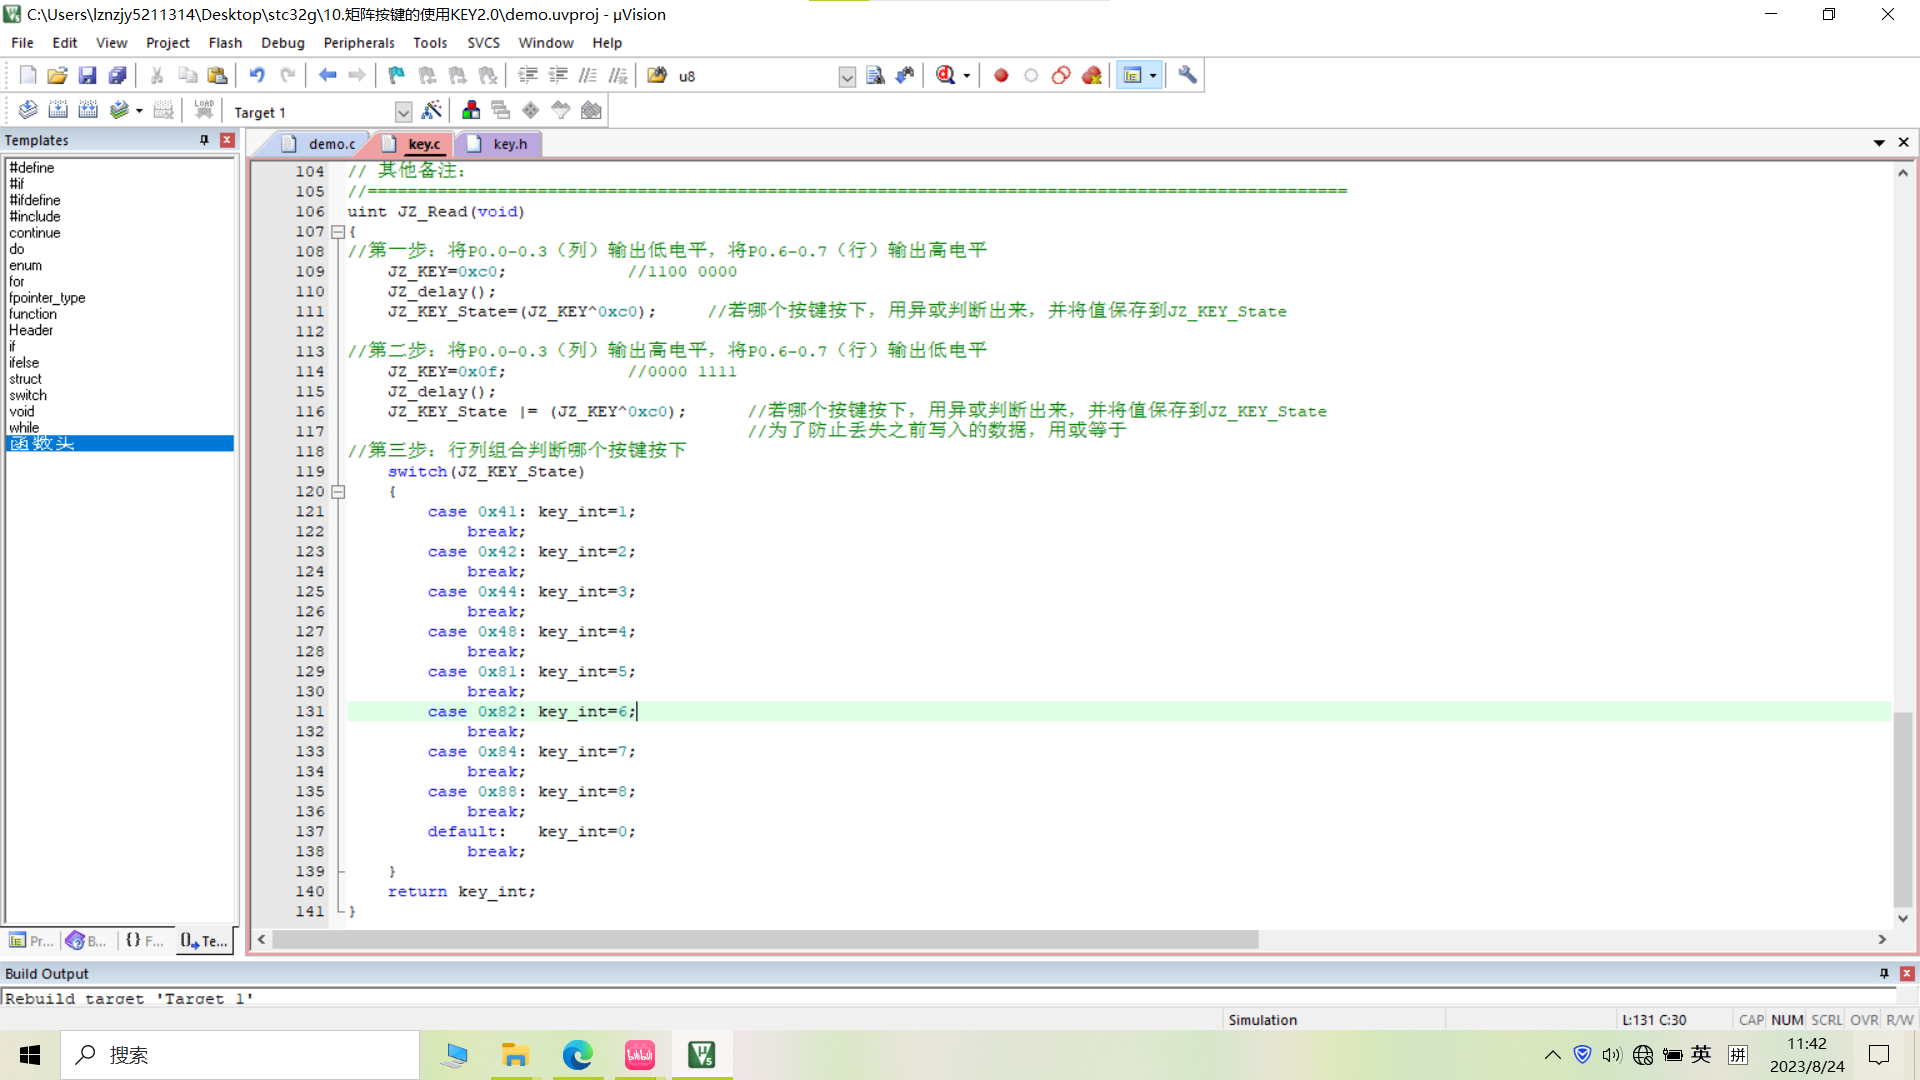1920x1080 pixels.
Task: Select the switch template entry
Action: point(28,395)
